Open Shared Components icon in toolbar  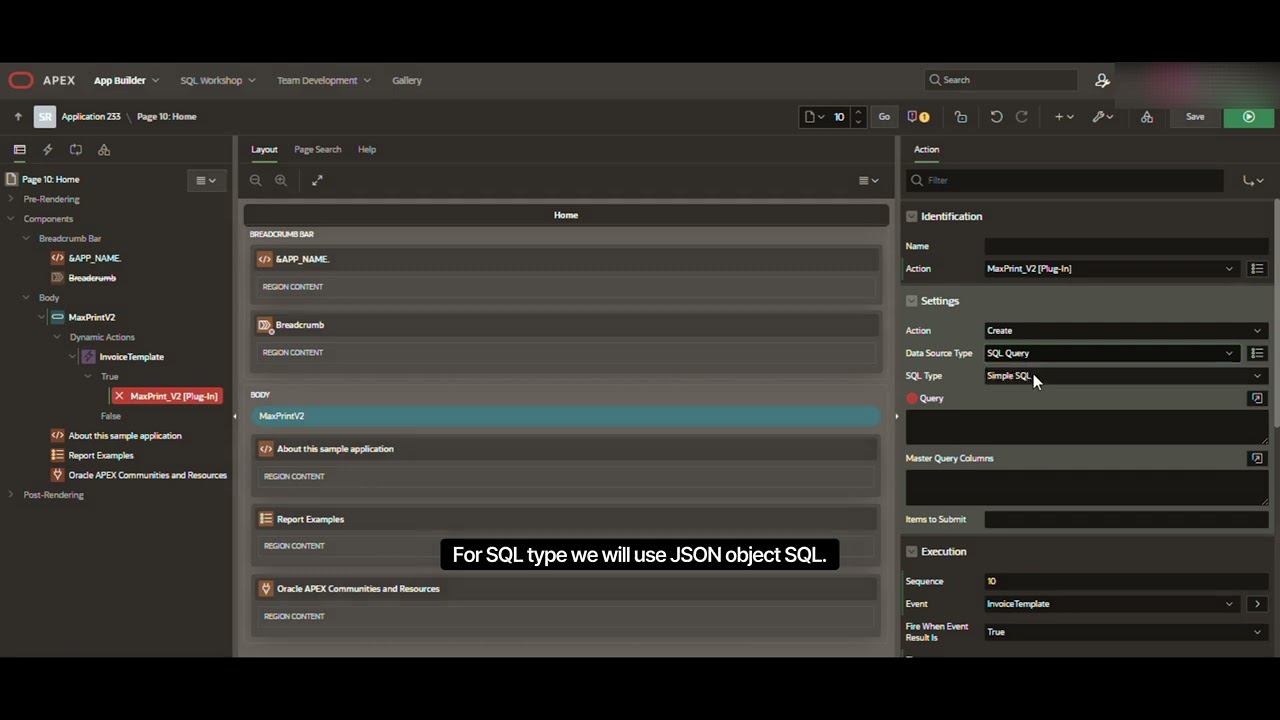click(1147, 117)
